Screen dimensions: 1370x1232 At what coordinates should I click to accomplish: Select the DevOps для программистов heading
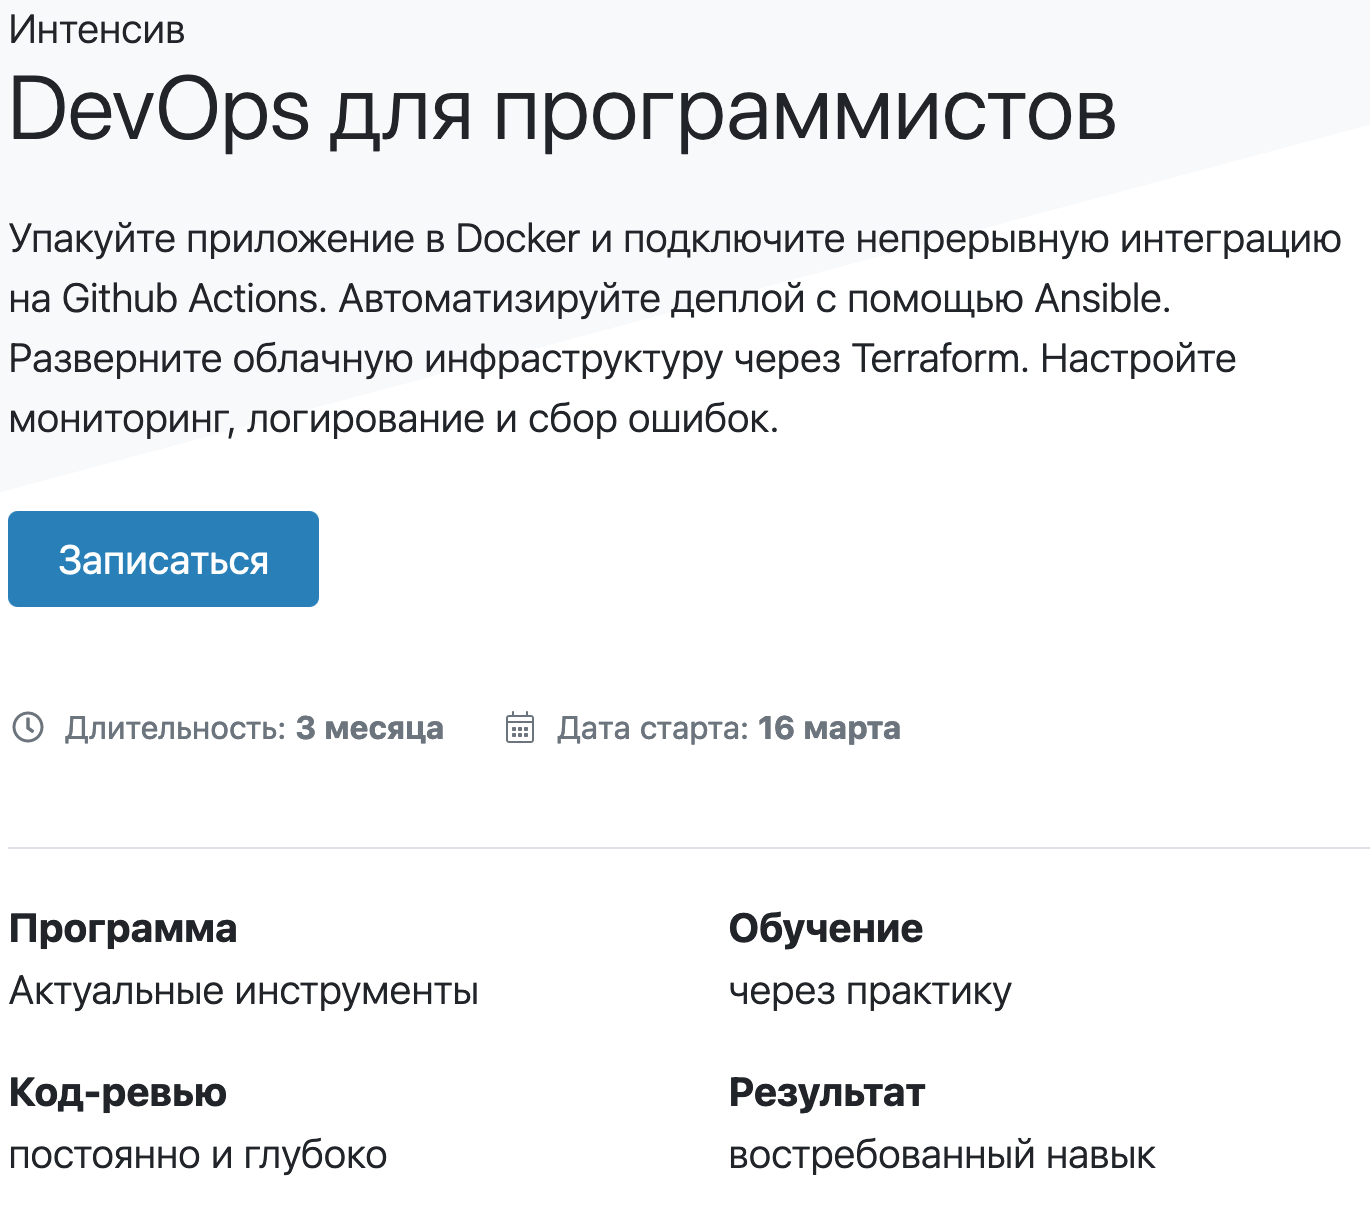coord(562,110)
